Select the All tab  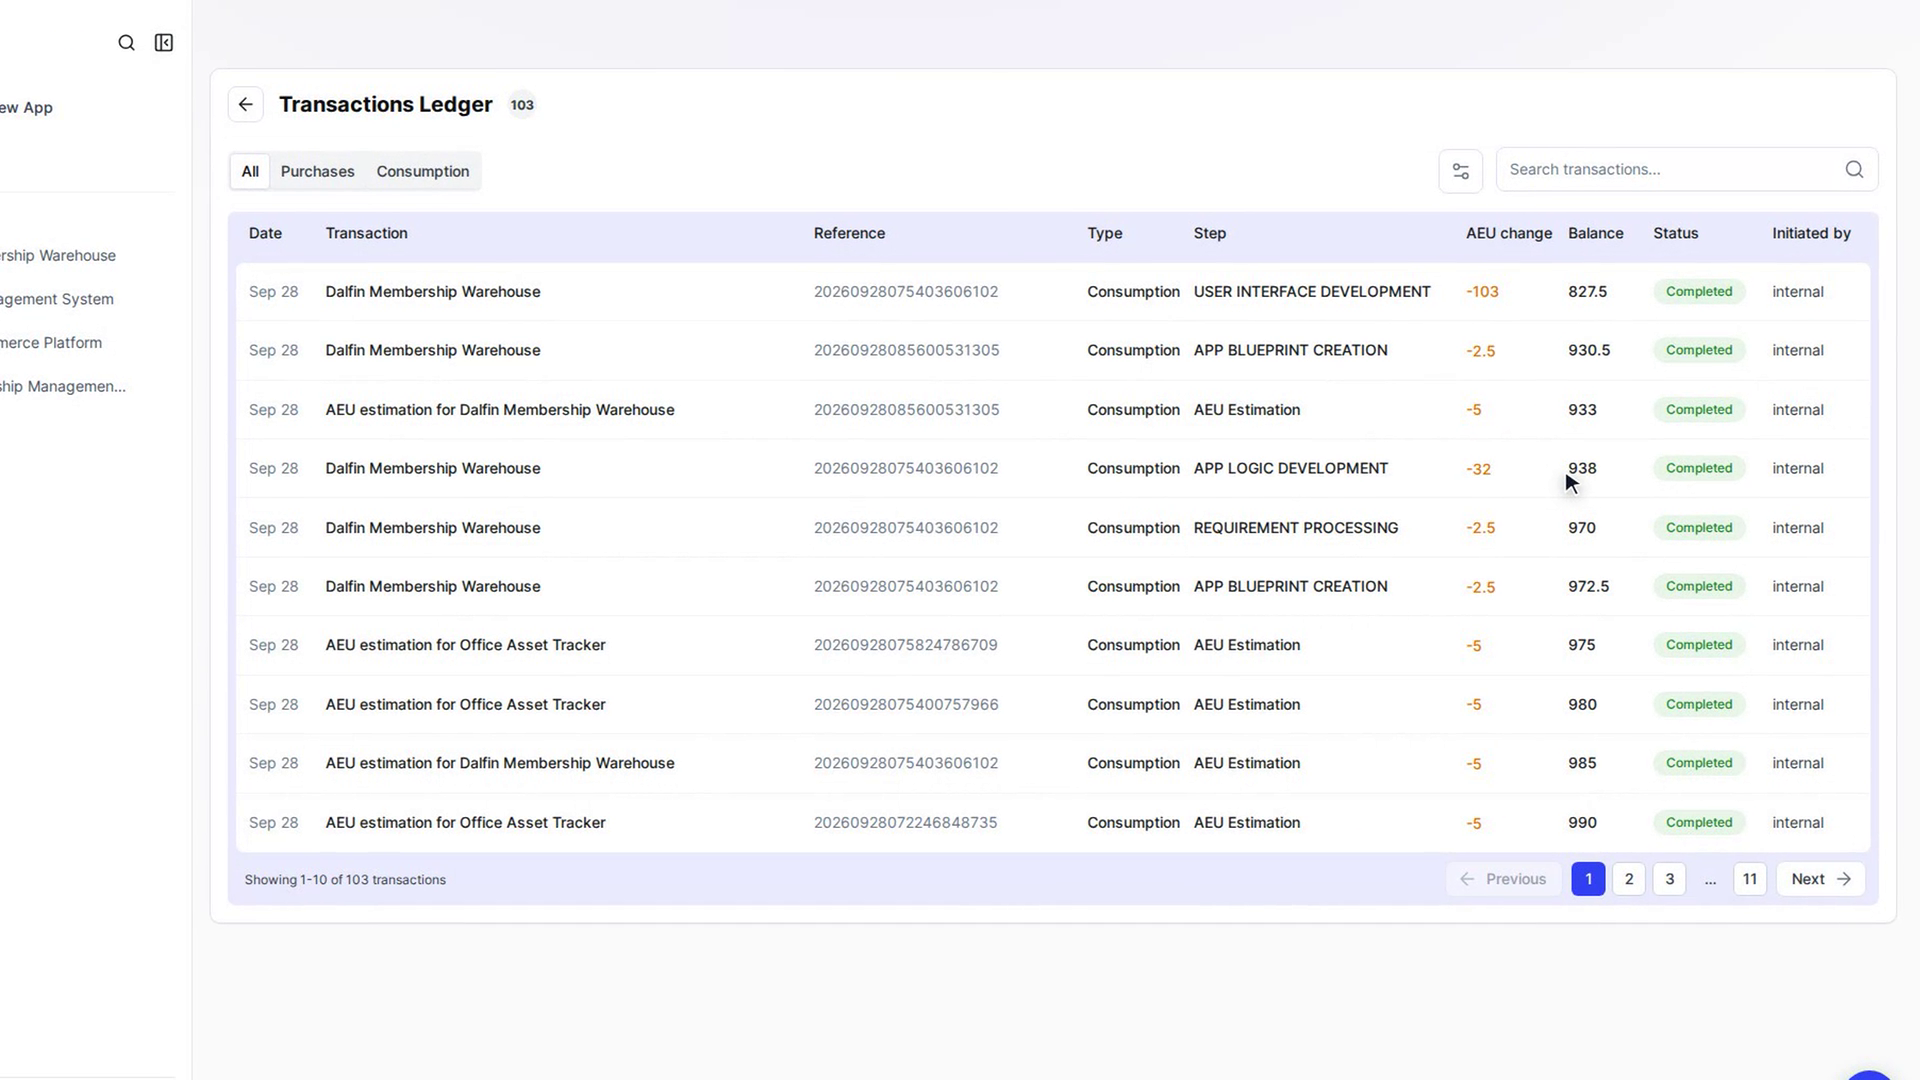pos(250,172)
